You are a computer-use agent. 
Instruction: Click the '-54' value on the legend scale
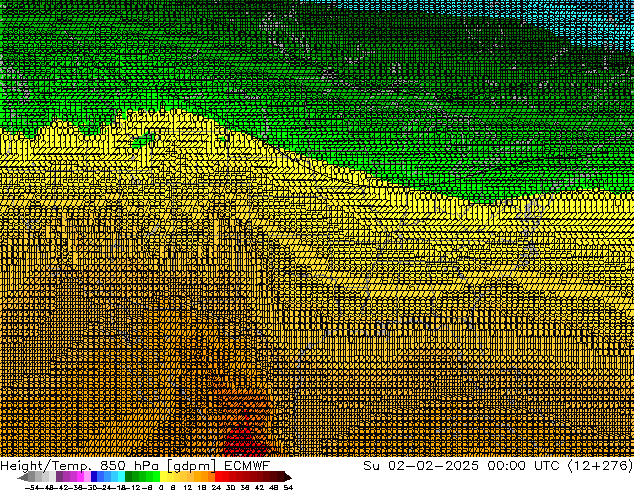click(x=32, y=487)
